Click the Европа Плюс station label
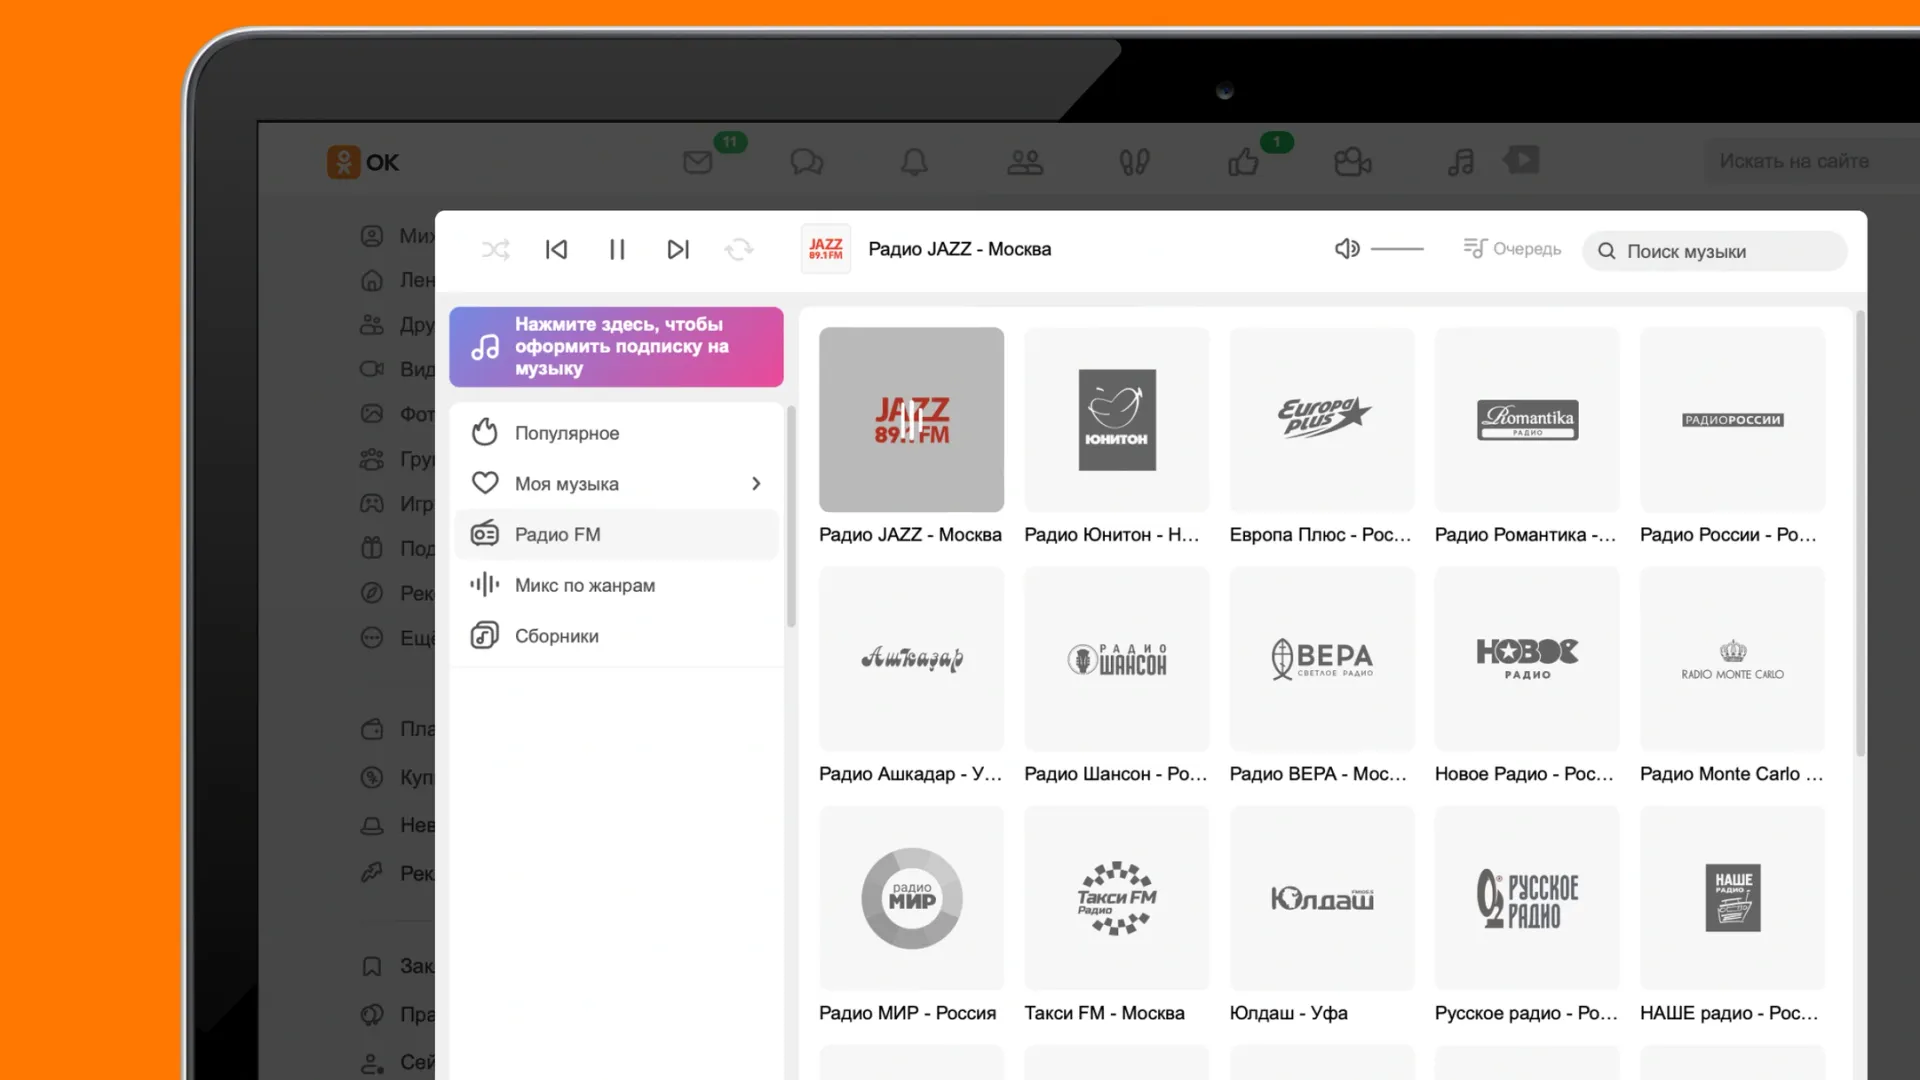Image resolution: width=1920 pixels, height=1080 pixels. coord(1321,535)
